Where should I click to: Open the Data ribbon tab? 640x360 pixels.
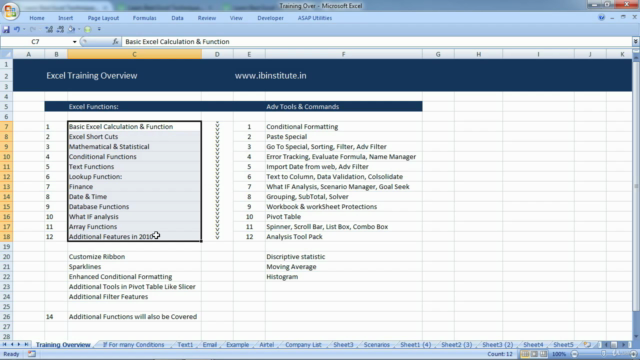[177, 18]
